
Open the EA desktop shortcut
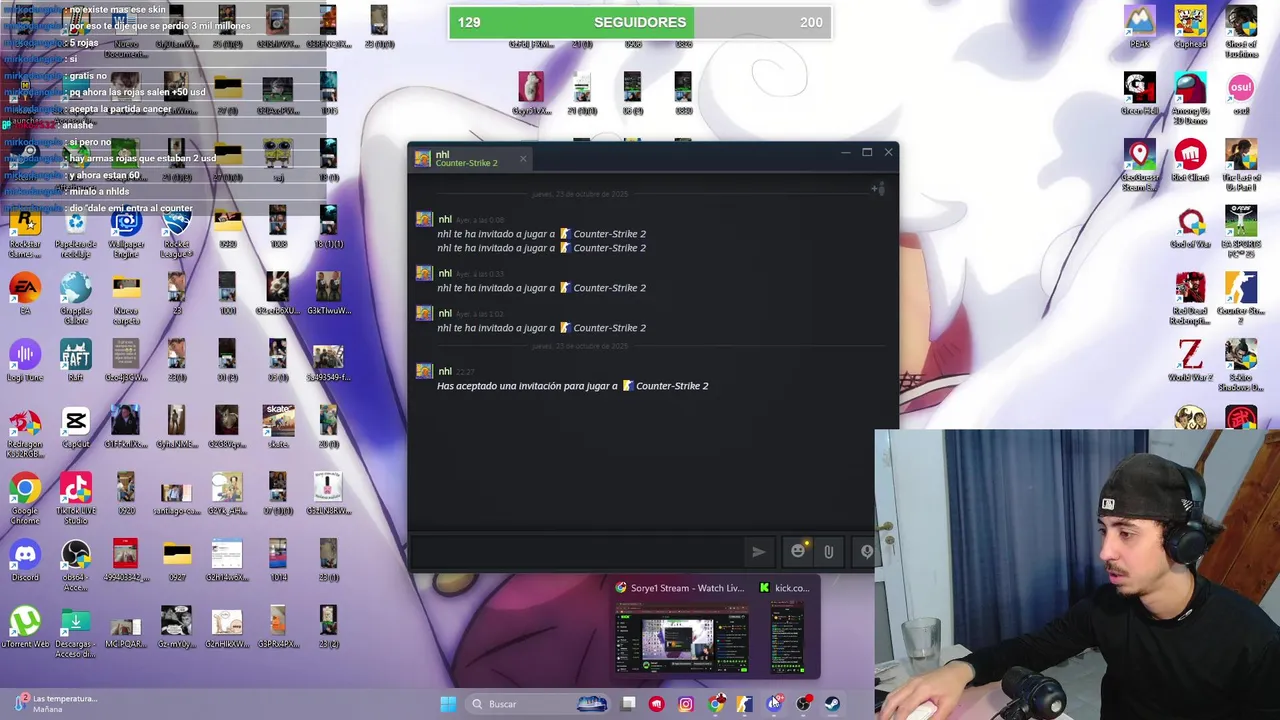25,294
